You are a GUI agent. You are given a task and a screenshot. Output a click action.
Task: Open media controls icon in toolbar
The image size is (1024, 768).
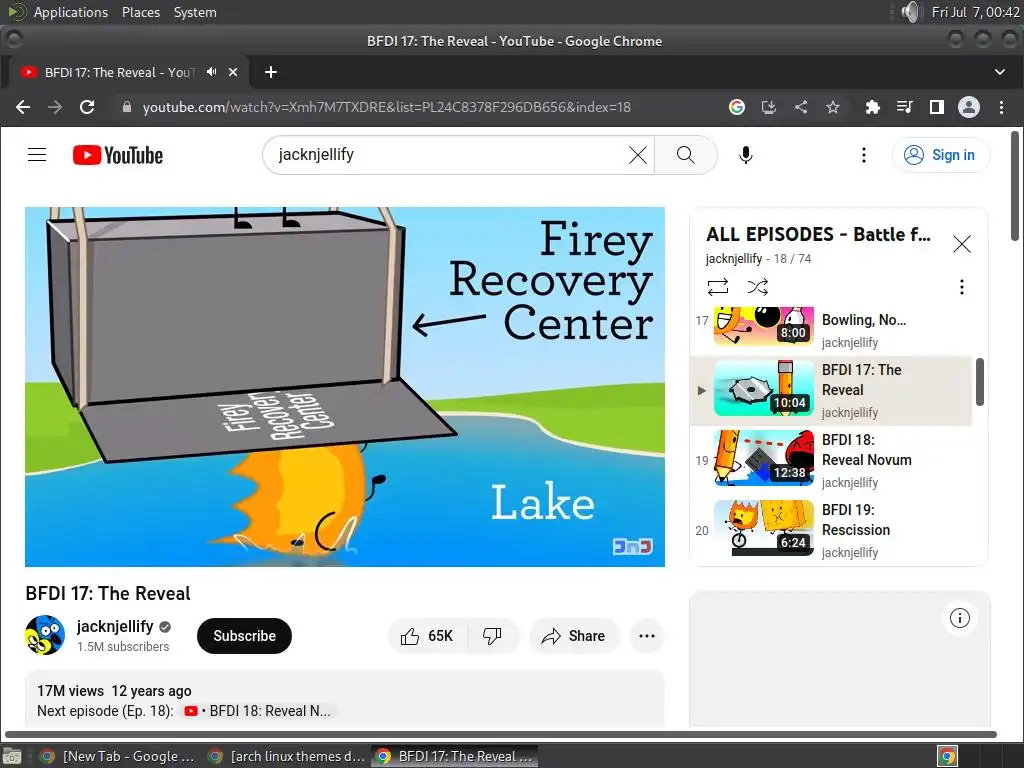tap(904, 107)
